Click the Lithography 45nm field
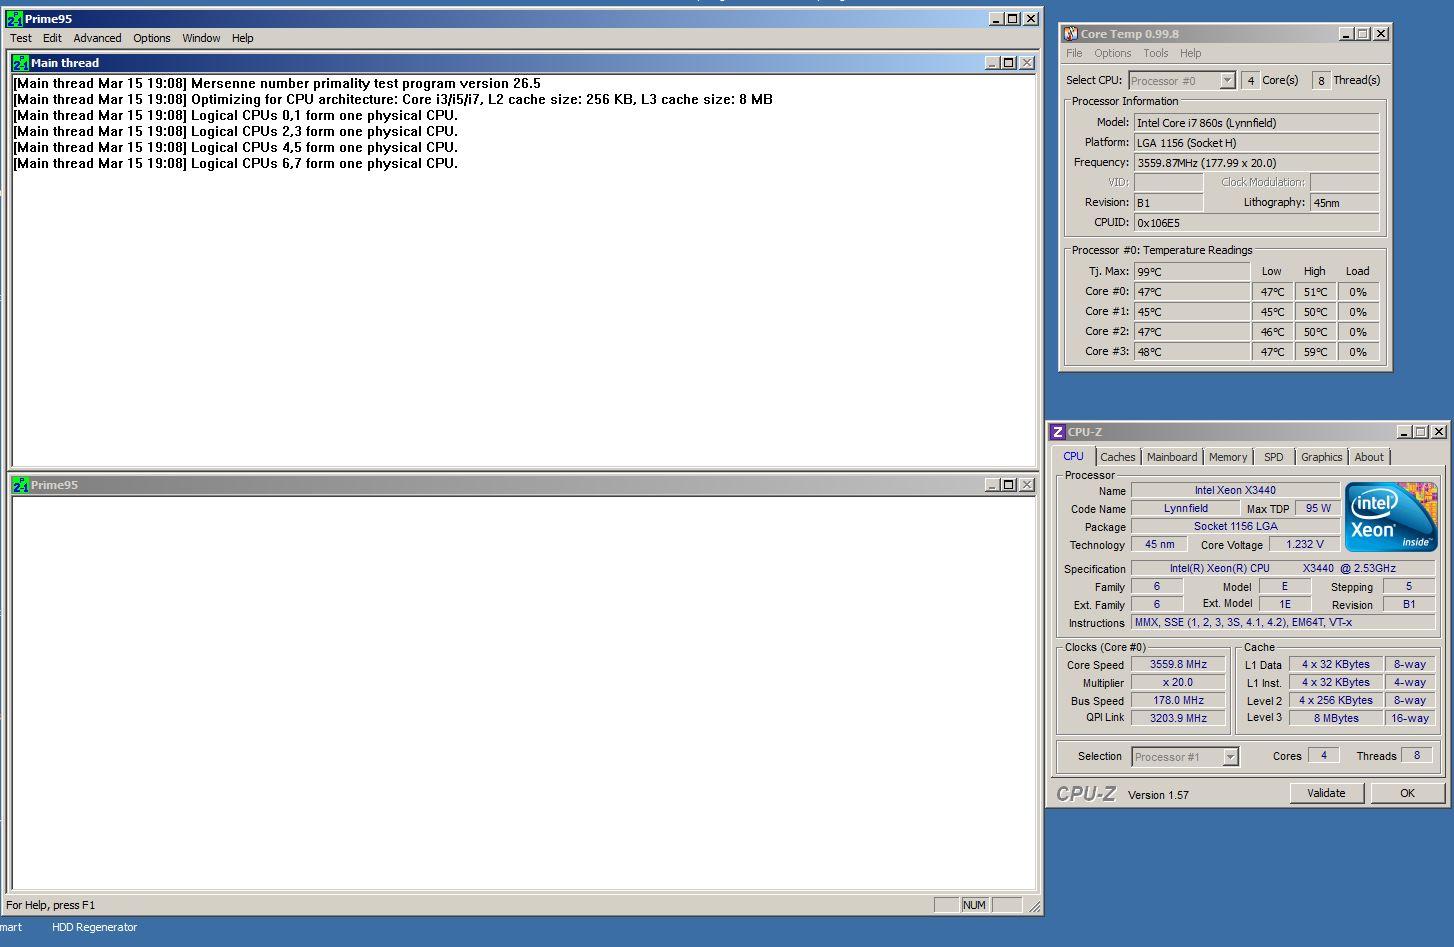Screen dimensions: 1454x947 (x=1344, y=203)
